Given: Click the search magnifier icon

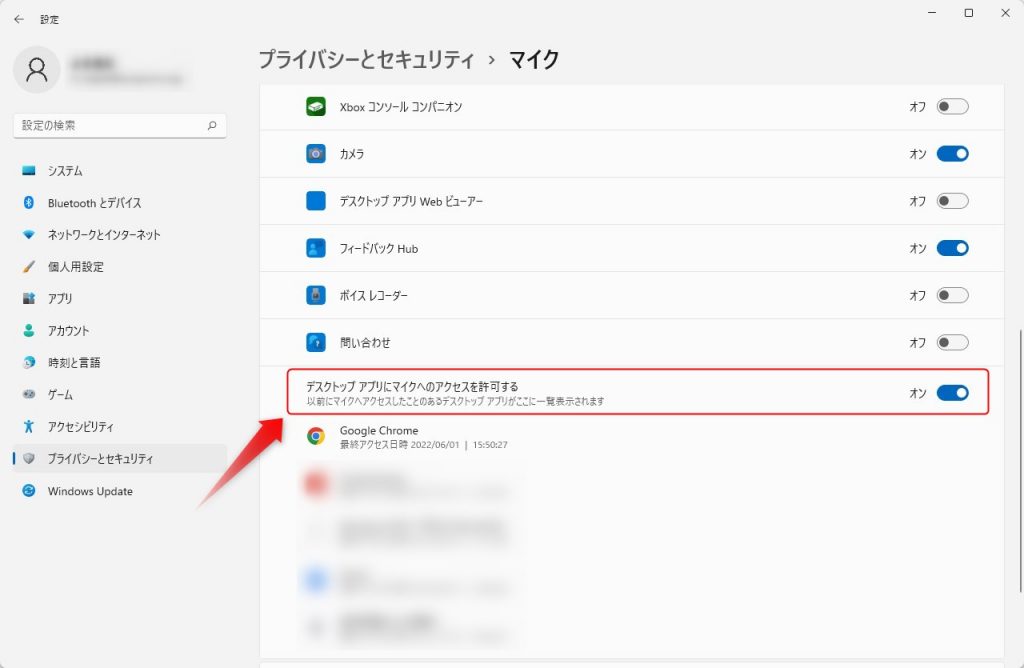Looking at the screenshot, I should pos(212,125).
